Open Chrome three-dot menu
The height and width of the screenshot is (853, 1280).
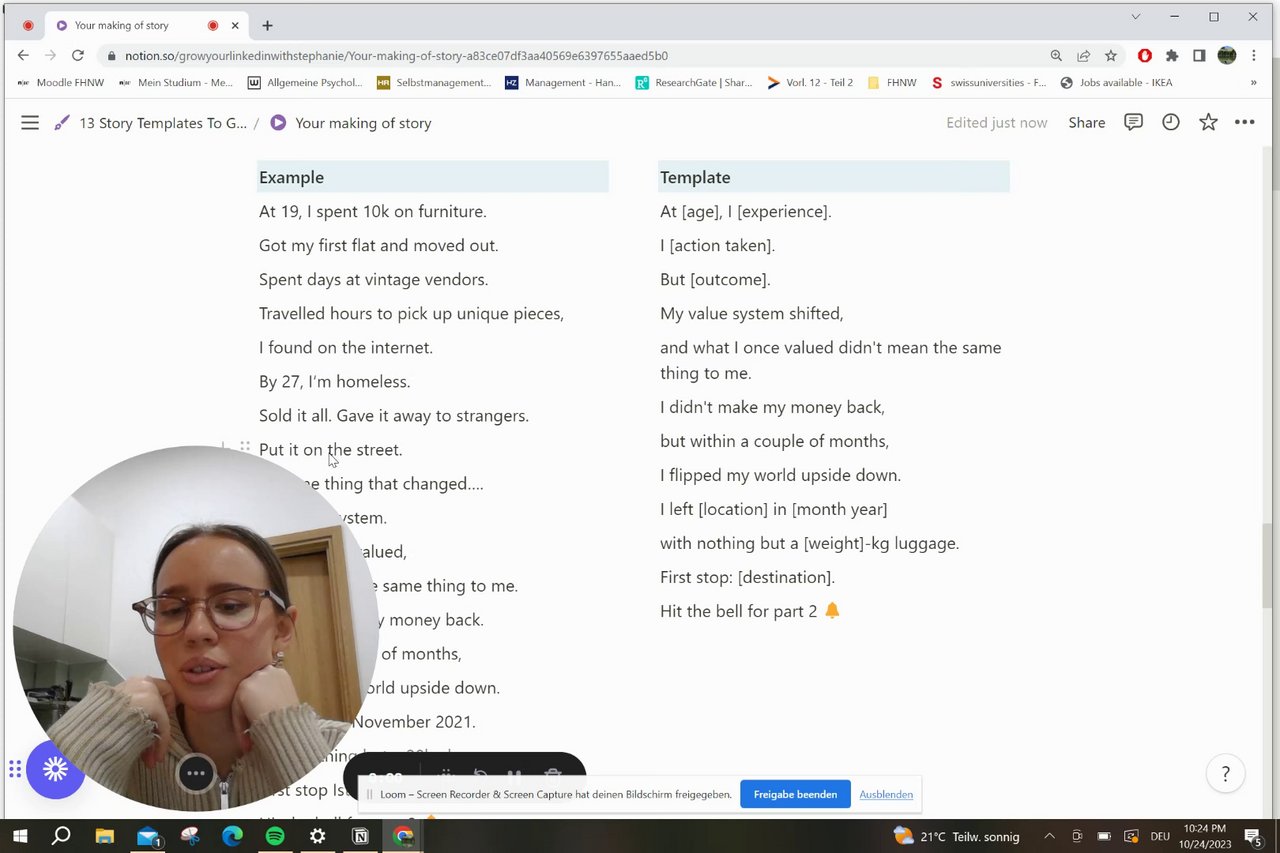[1254, 56]
